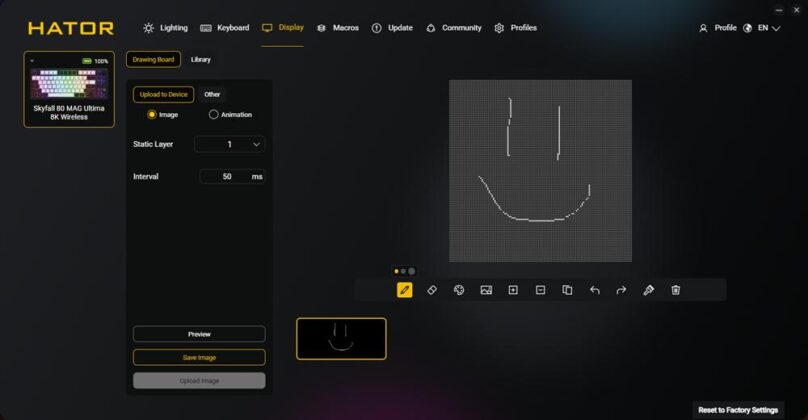Click the Preview button

pos(199,334)
